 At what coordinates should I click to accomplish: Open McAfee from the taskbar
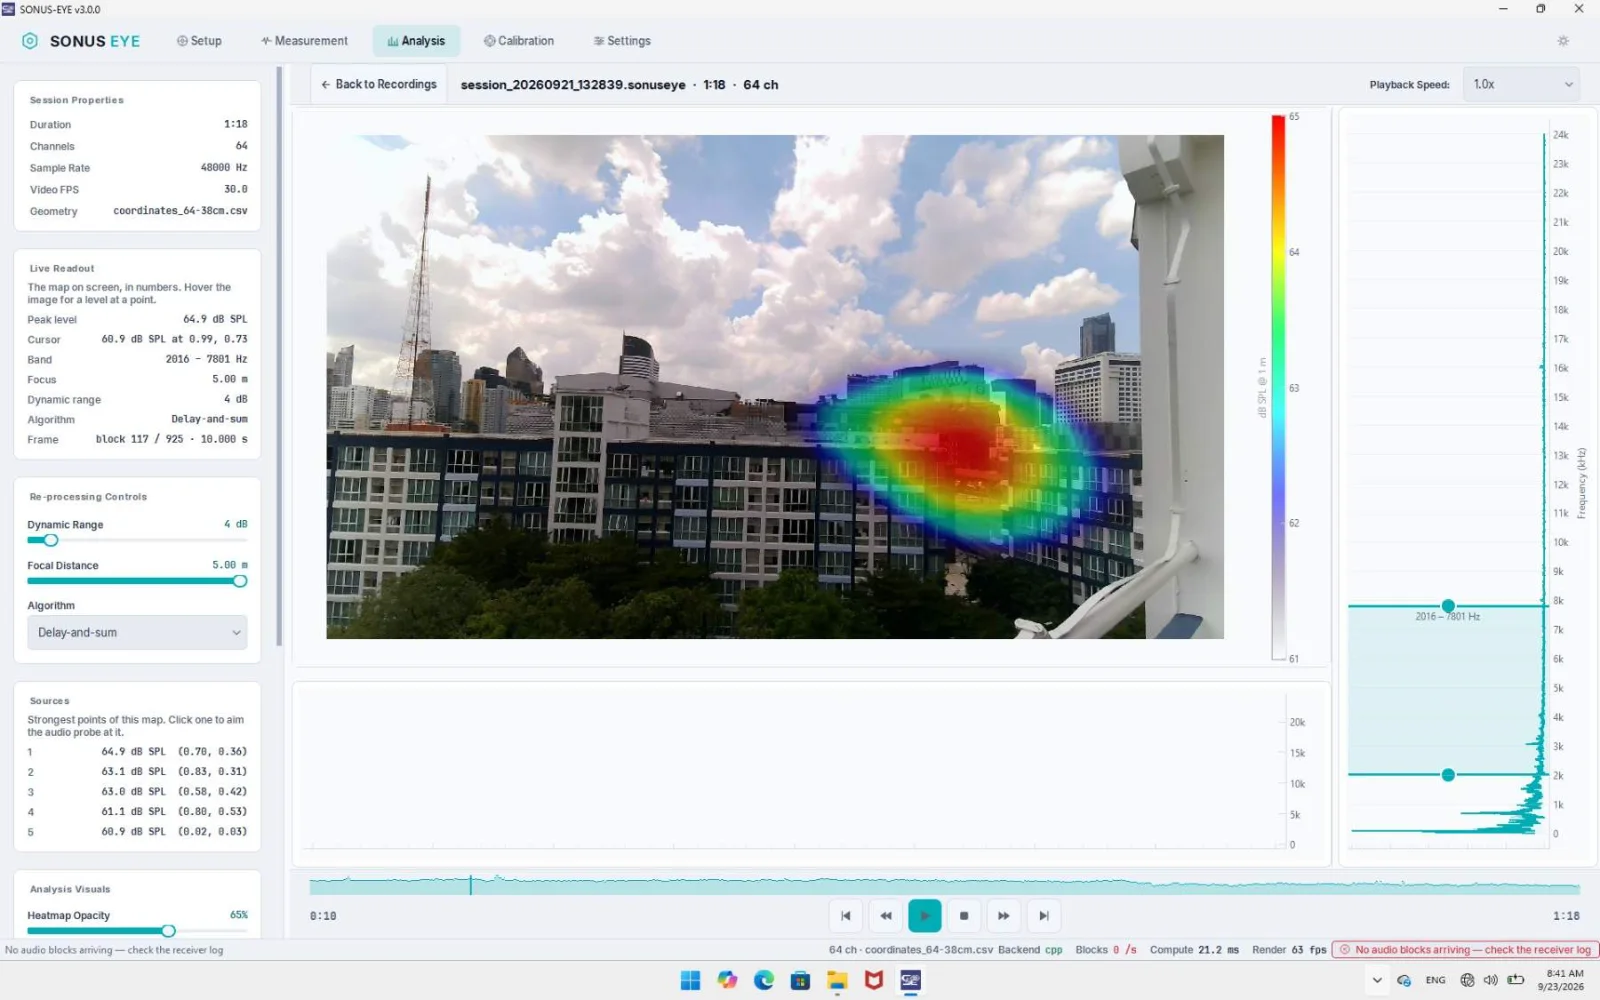874,980
